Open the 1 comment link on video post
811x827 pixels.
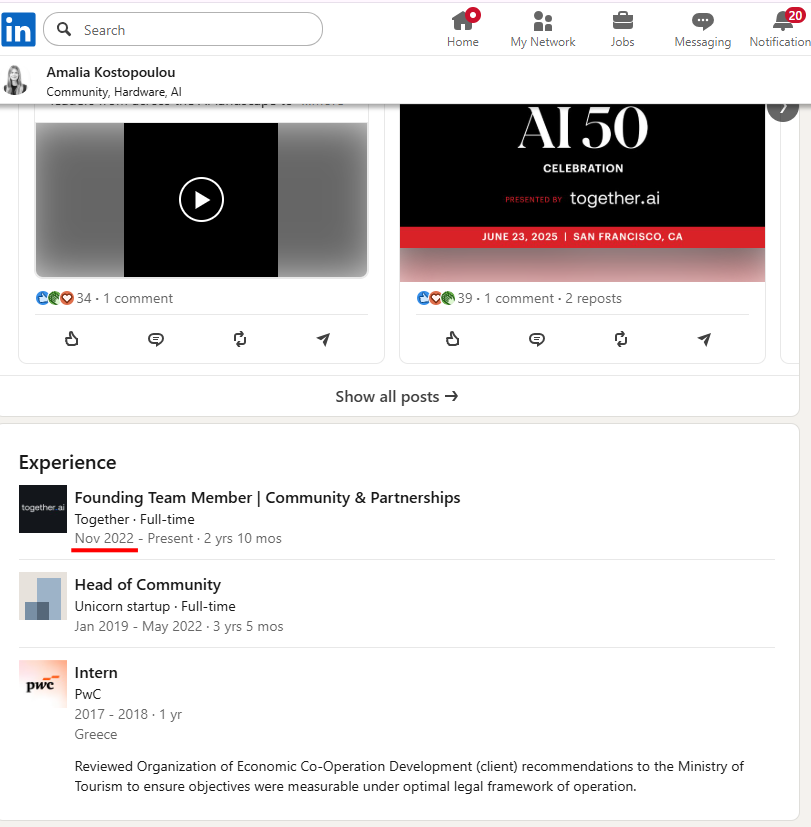[138, 299]
